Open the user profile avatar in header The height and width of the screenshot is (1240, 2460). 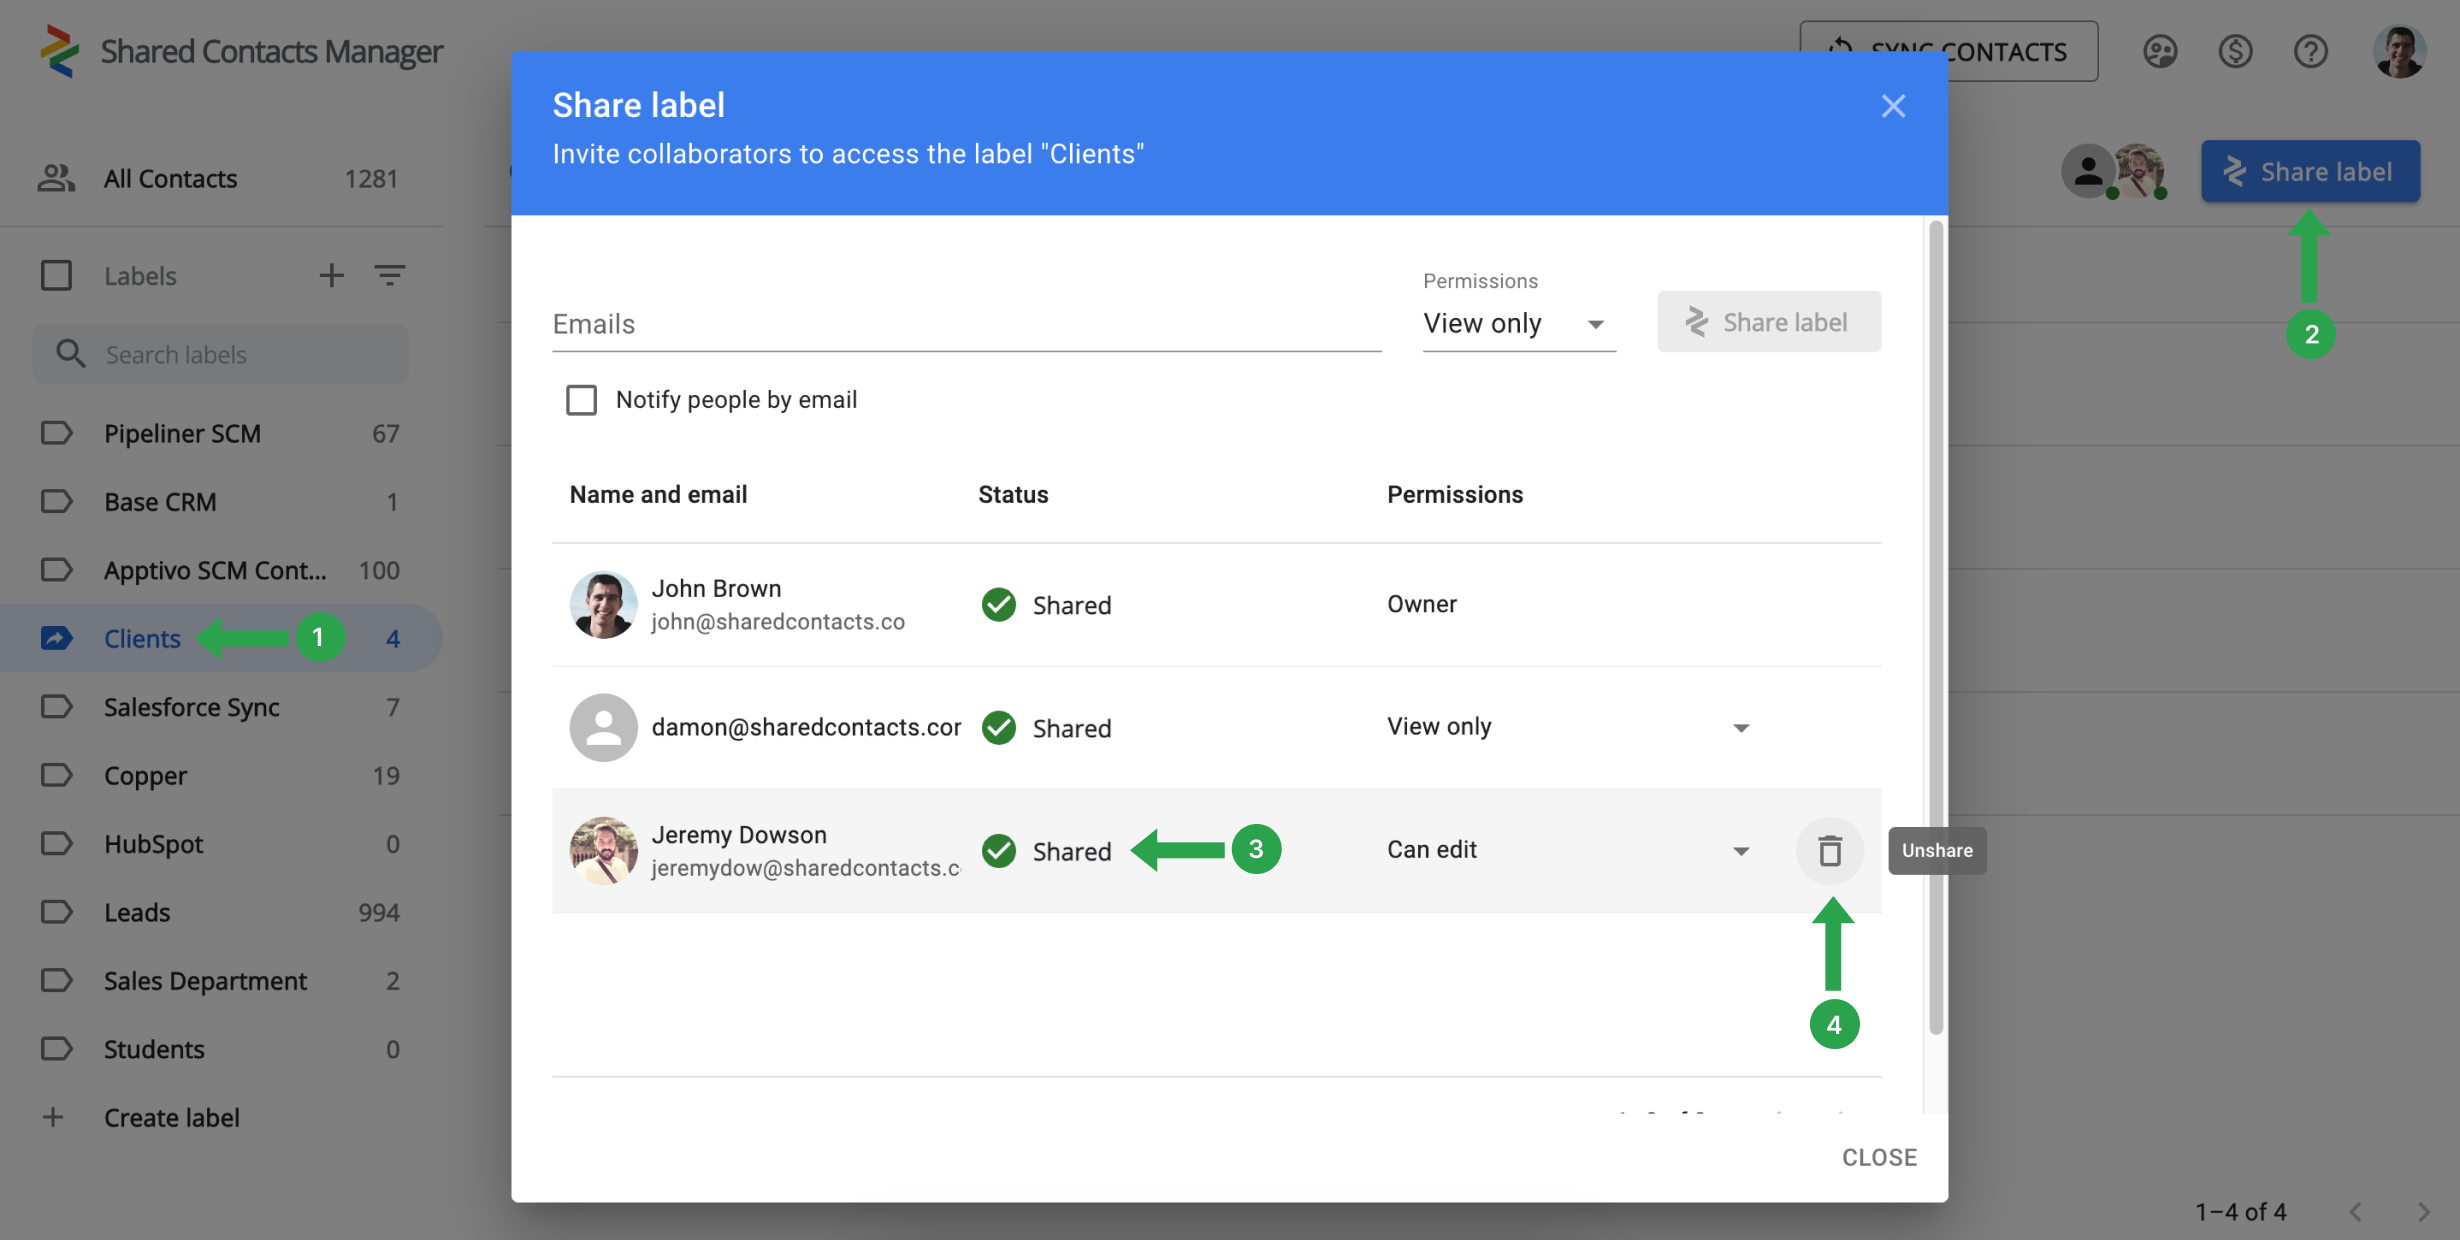tap(2399, 51)
